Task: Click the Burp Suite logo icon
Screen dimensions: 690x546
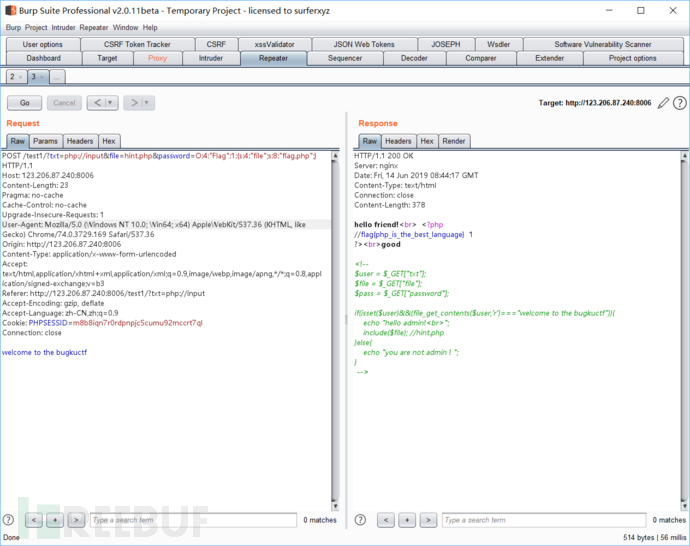Action: click(x=10, y=11)
